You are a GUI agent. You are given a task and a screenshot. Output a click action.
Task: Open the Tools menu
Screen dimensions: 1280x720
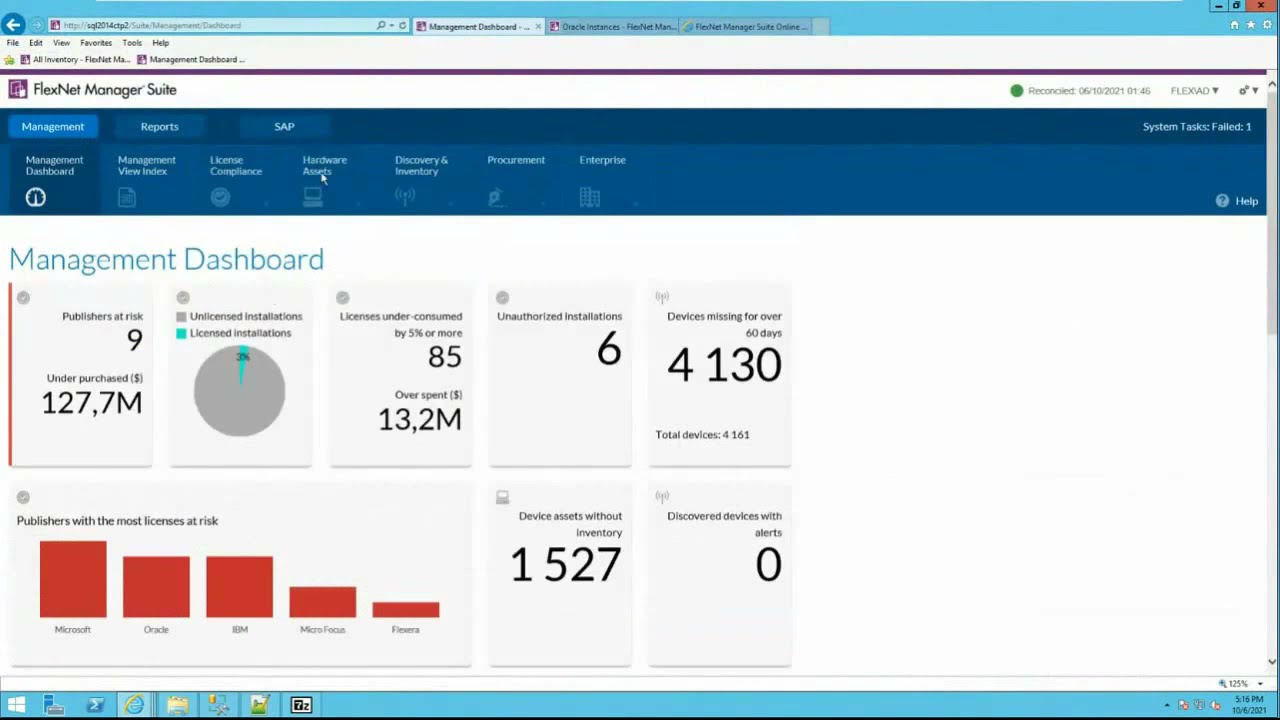click(132, 43)
